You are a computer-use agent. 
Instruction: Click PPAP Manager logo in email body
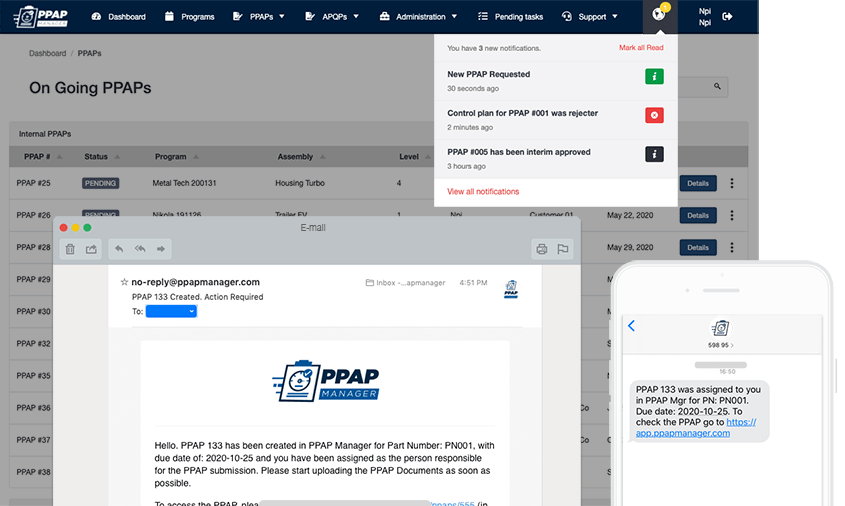coord(325,380)
